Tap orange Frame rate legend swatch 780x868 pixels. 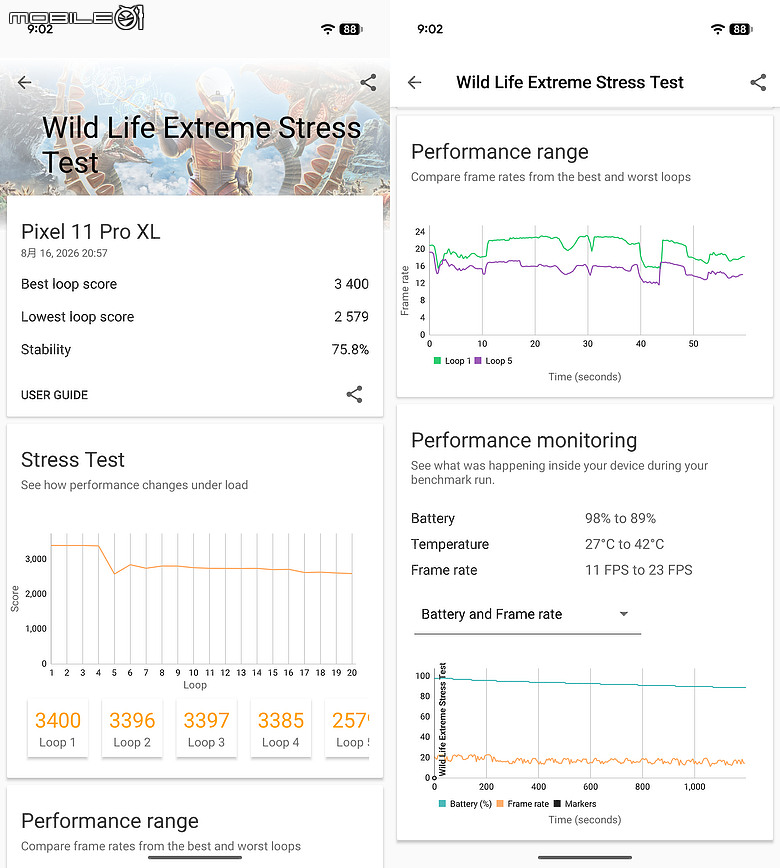[x=500, y=804]
